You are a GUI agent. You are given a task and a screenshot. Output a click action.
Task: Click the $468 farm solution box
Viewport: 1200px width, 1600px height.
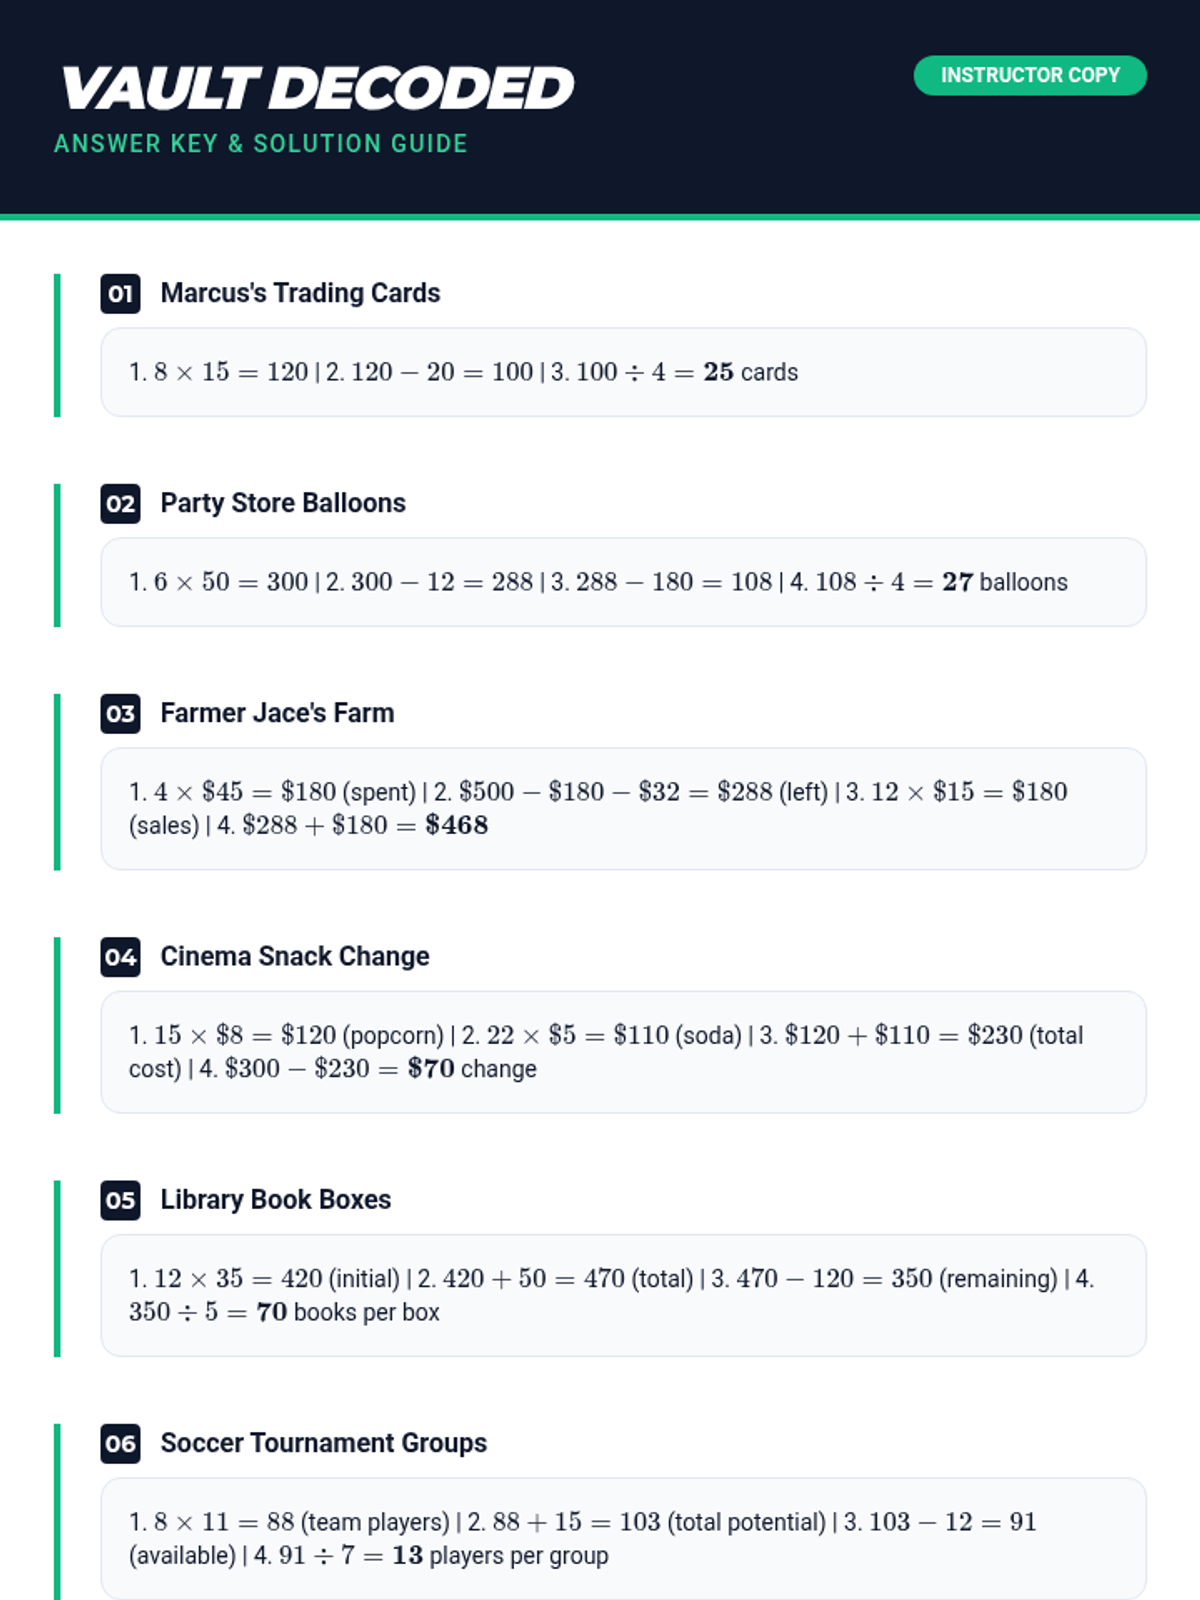tap(623, 809)
